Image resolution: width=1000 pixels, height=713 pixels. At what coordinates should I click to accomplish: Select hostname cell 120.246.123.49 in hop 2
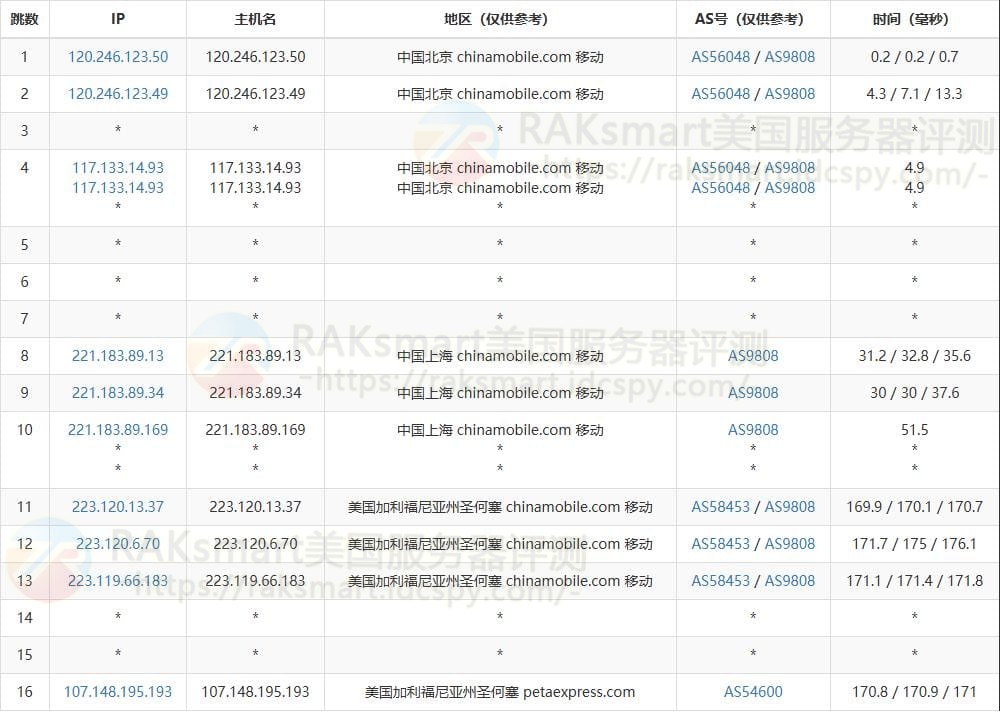[x=255, y=94]
